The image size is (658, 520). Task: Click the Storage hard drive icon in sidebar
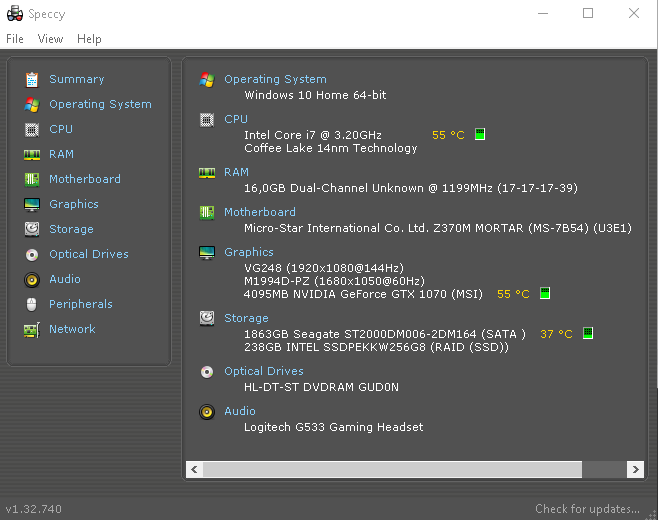coord(32,229)
